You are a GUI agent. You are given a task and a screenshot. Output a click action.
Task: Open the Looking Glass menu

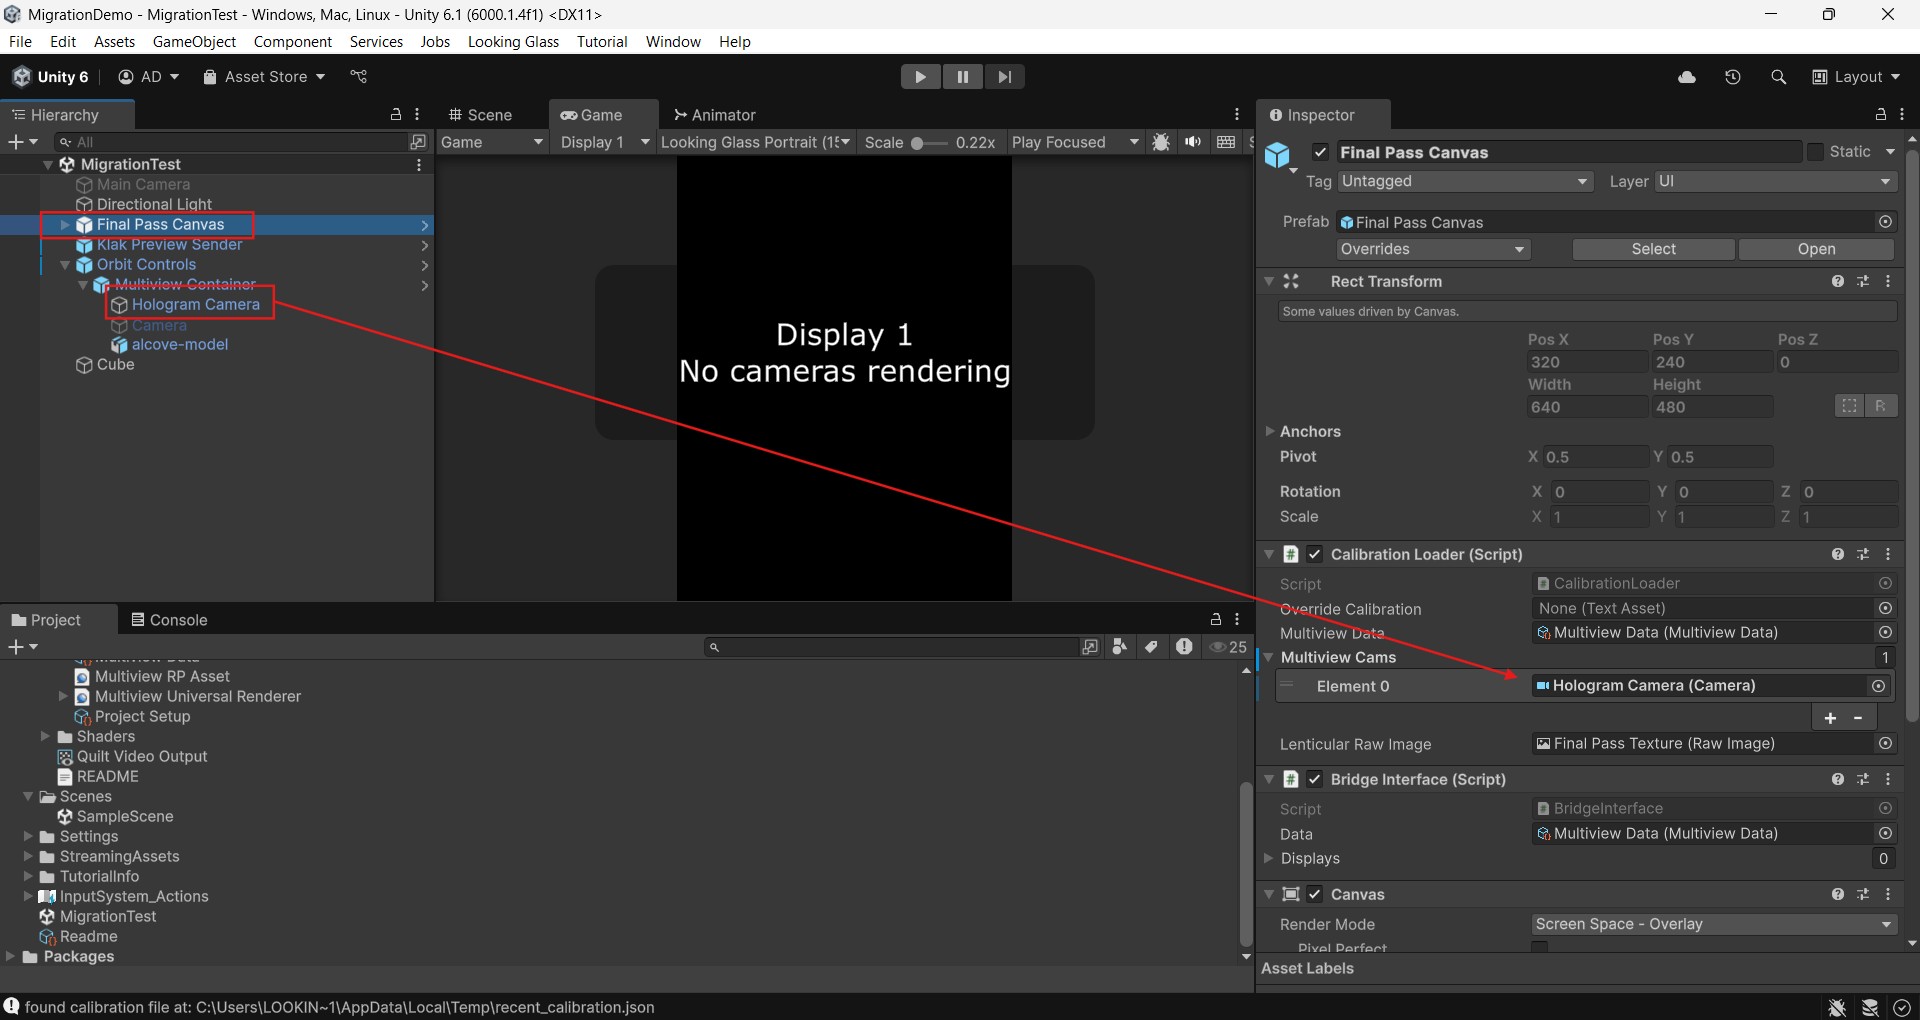pos(513,41)
